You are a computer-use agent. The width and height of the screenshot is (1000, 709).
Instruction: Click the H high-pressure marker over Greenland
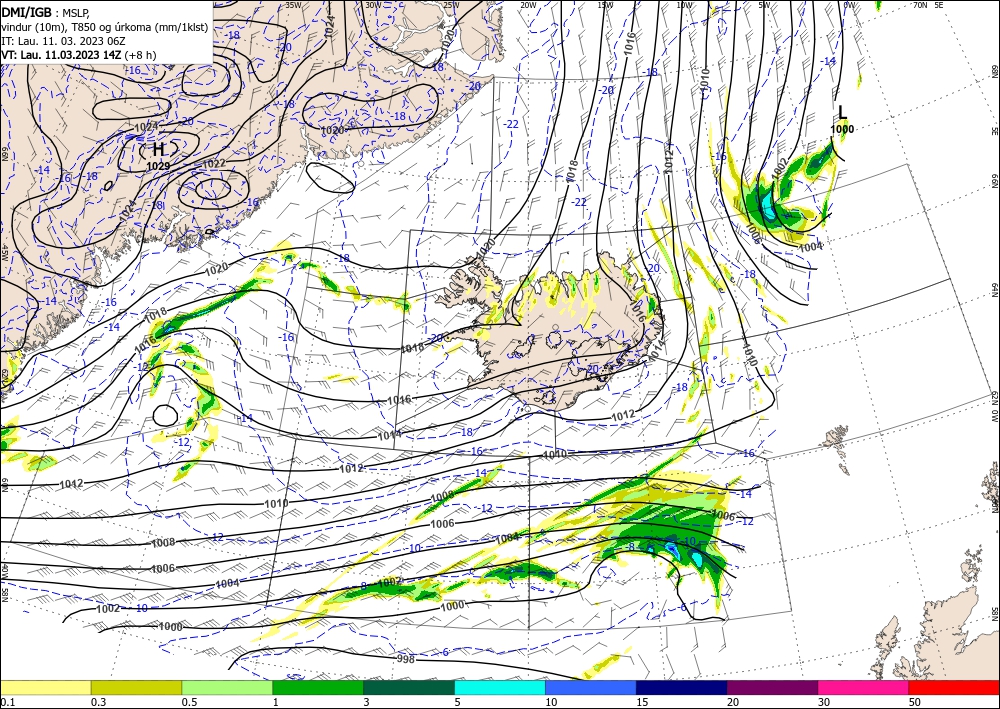pos(158,149)
